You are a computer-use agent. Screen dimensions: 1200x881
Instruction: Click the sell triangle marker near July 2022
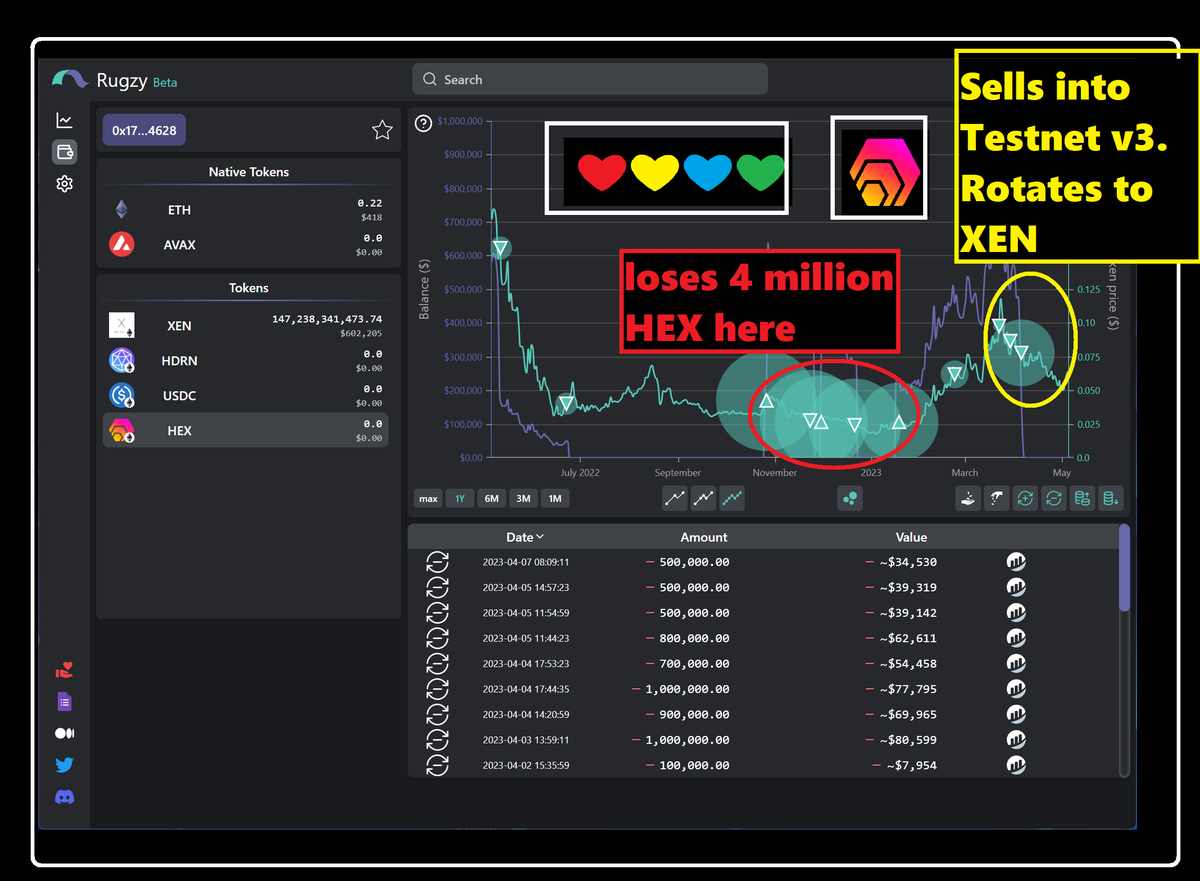coord(566,404)
